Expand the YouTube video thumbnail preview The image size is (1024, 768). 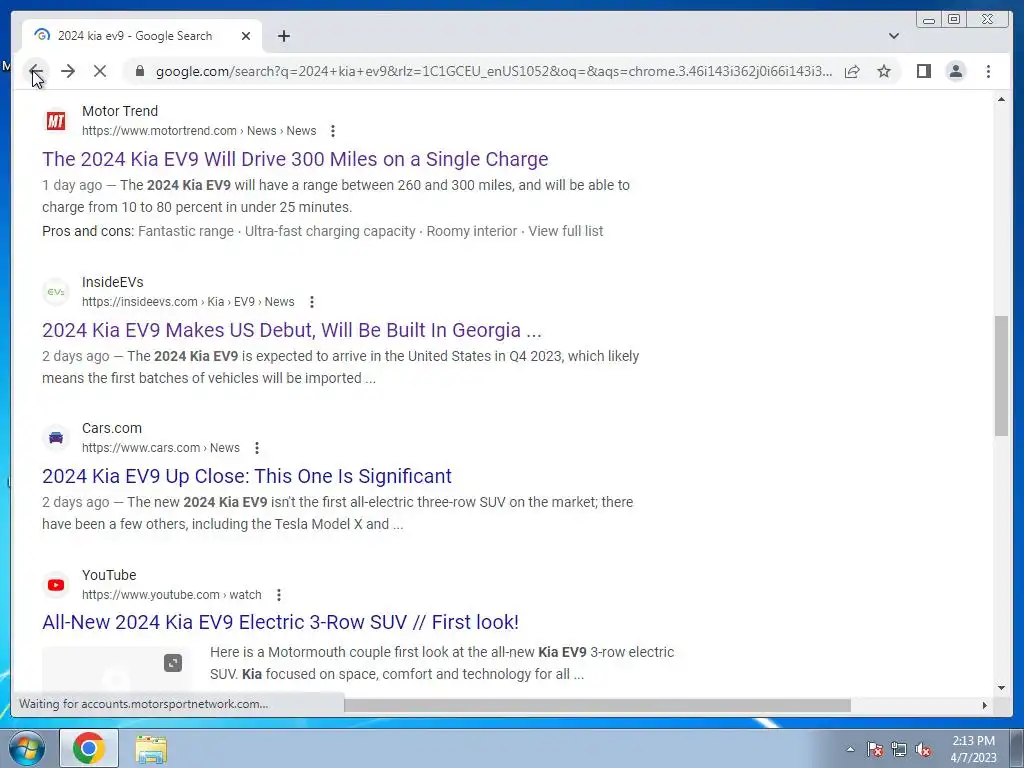click(173, 664)
